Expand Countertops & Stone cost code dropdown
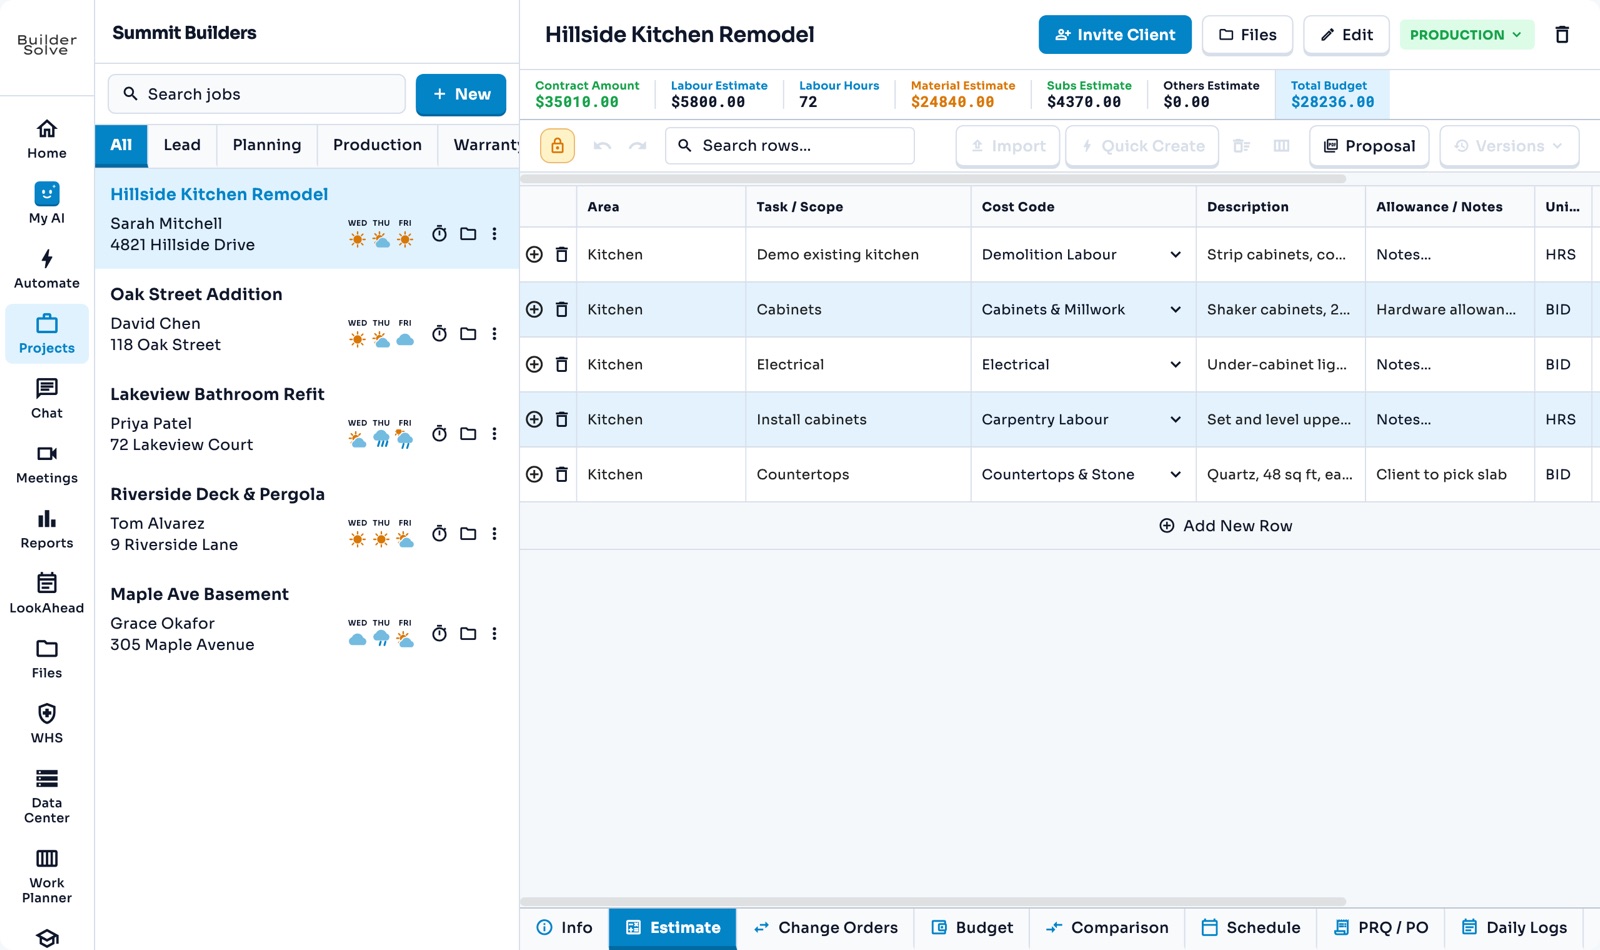Viewport: 1600px width, 950px height. (x=1175, y=474)
